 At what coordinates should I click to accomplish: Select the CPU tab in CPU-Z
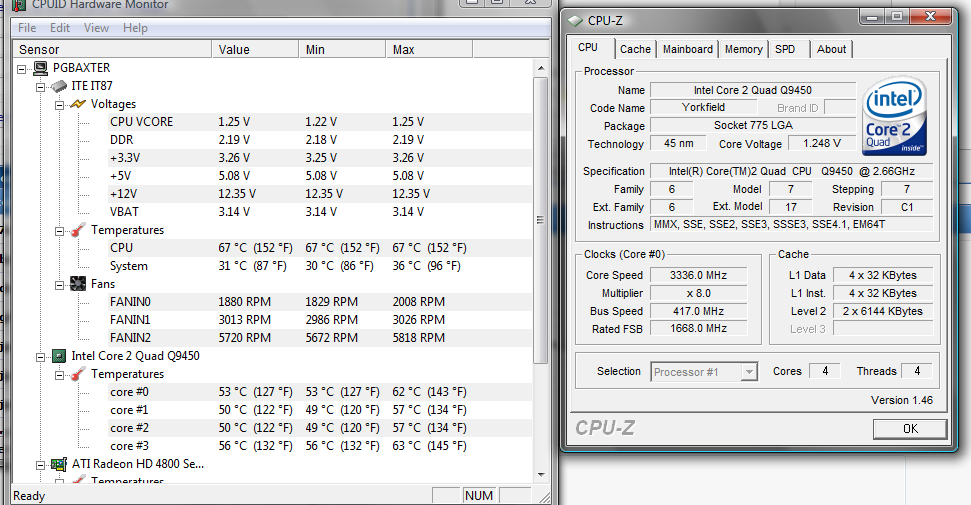[588, 48]
